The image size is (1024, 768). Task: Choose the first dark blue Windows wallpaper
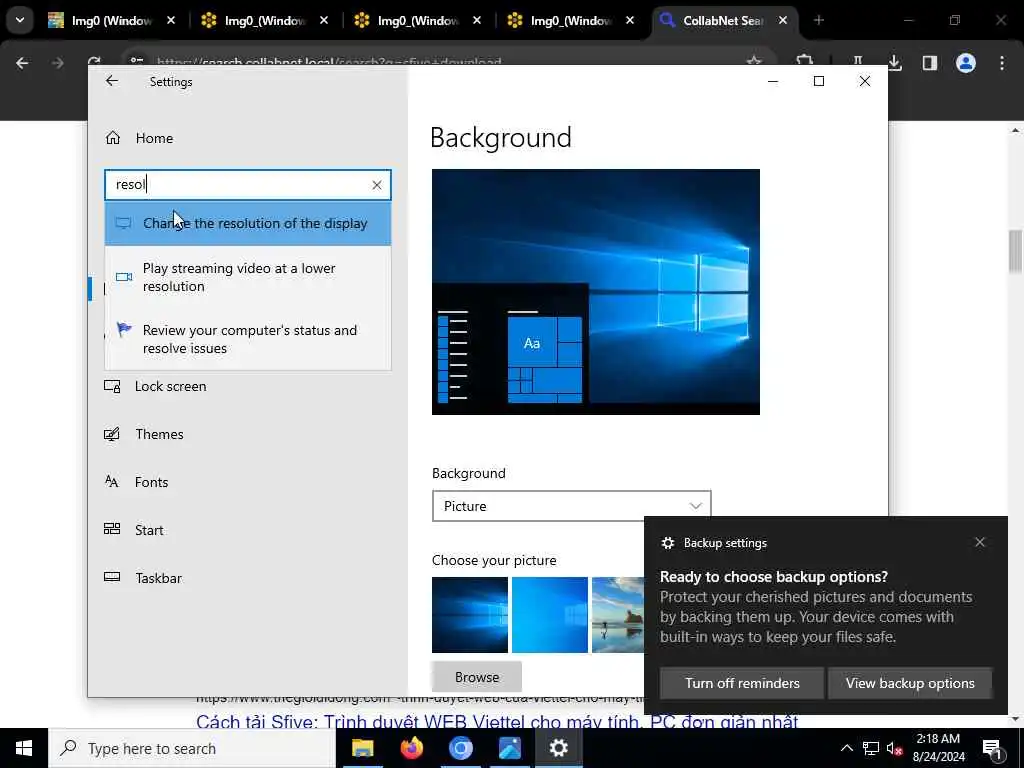click(x=470, y=615)
